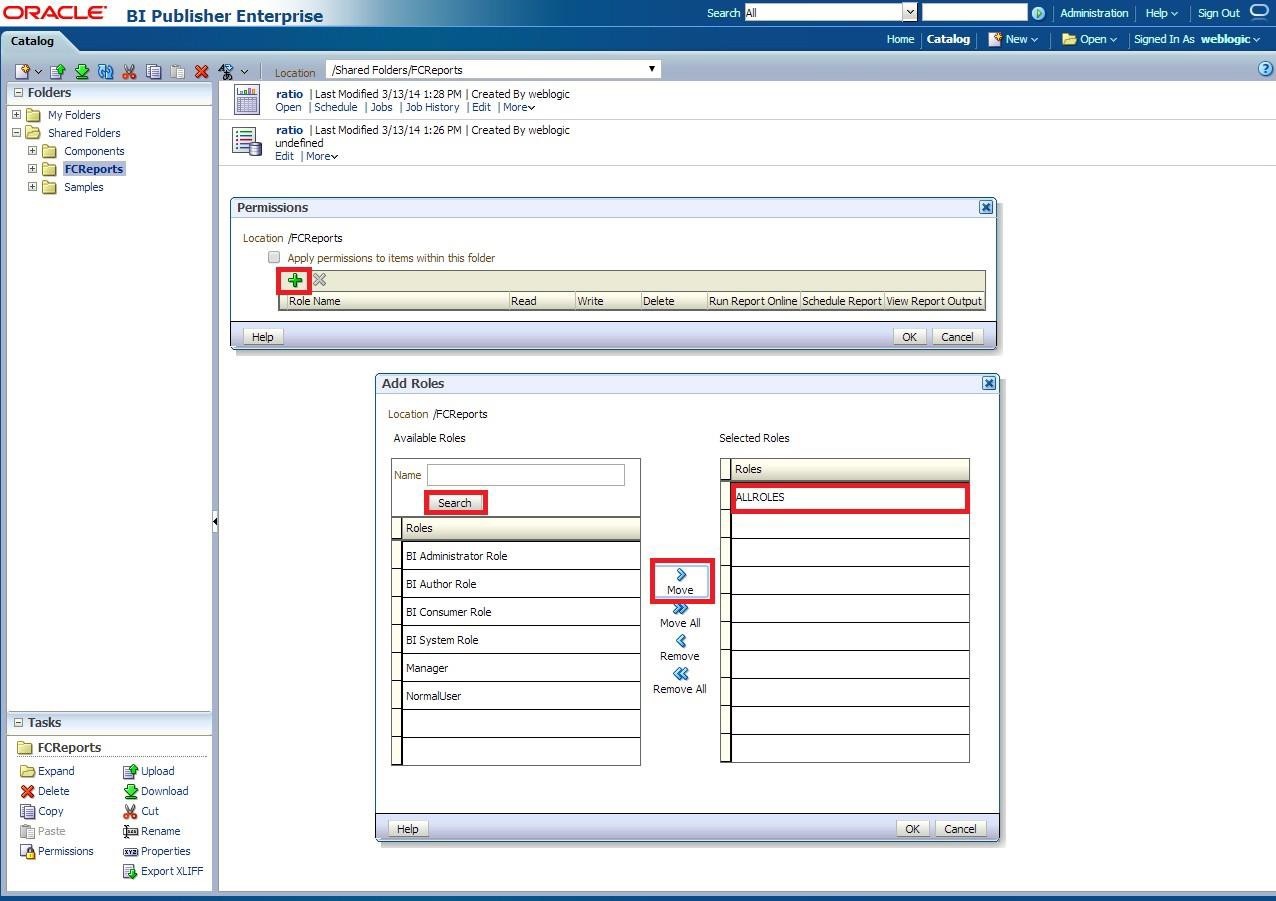
Task: Click the Name input field in Add Roles
Action: tap(526, 475)
